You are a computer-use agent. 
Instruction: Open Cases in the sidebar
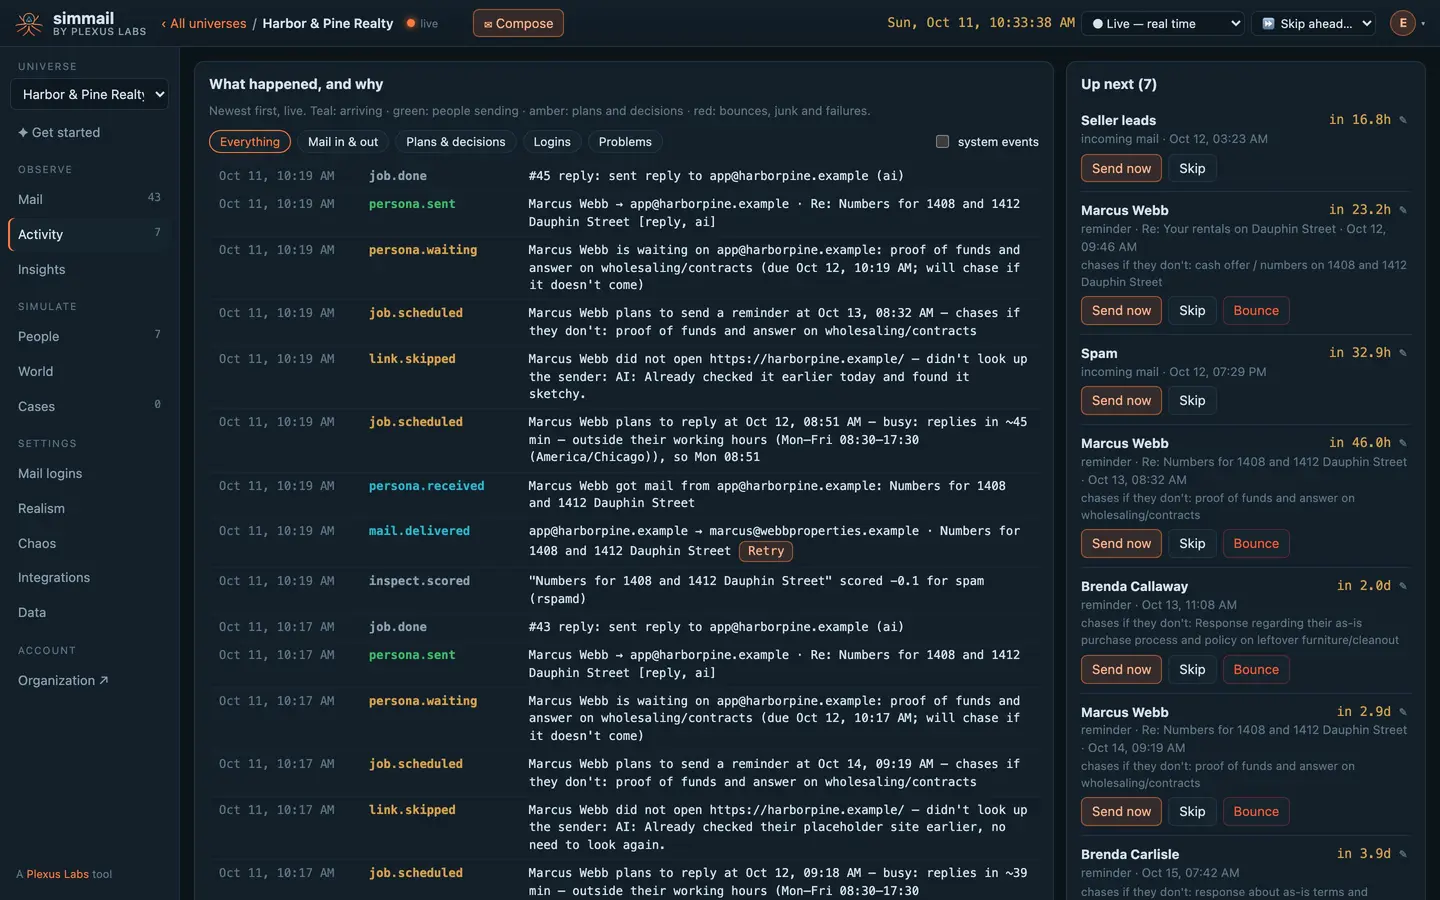point(89,406)
